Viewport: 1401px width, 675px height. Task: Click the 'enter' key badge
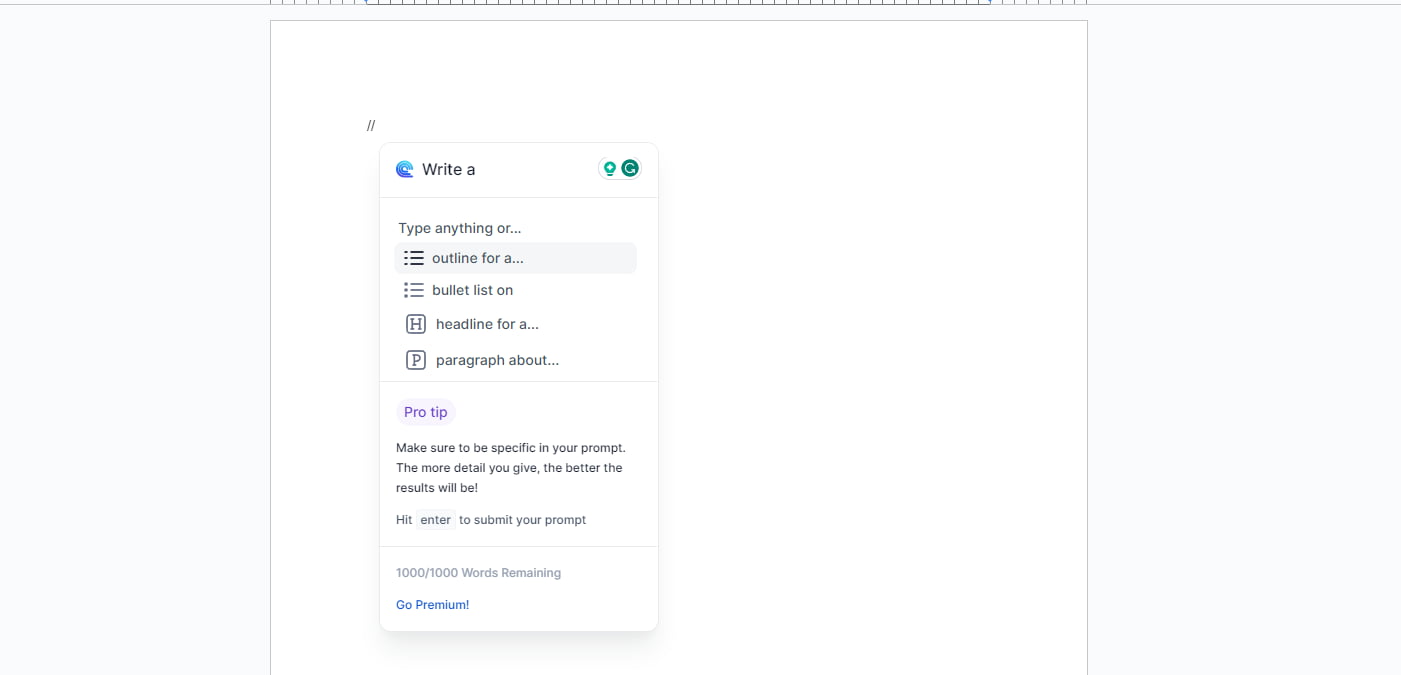[x=435, y=519]
